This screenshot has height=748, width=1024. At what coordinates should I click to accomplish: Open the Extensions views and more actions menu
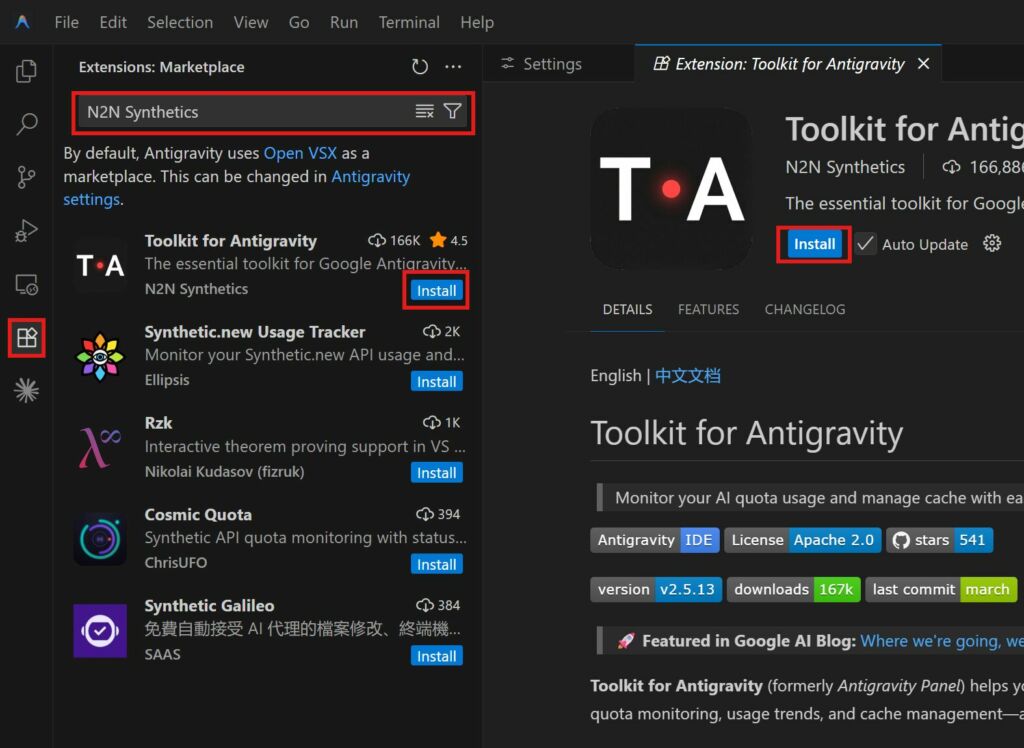(x=453, y=67)
